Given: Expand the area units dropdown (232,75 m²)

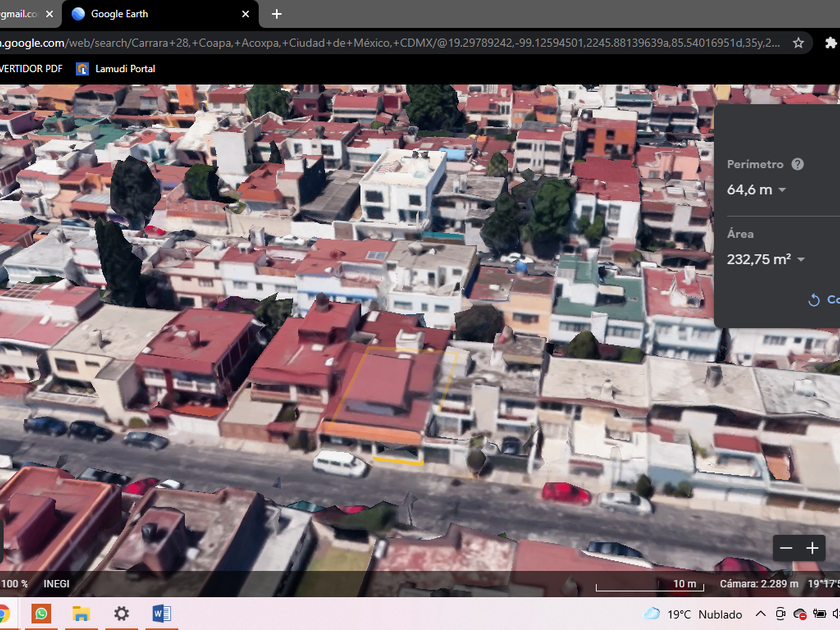Looking at the screenshot, I should pos(801,260).
